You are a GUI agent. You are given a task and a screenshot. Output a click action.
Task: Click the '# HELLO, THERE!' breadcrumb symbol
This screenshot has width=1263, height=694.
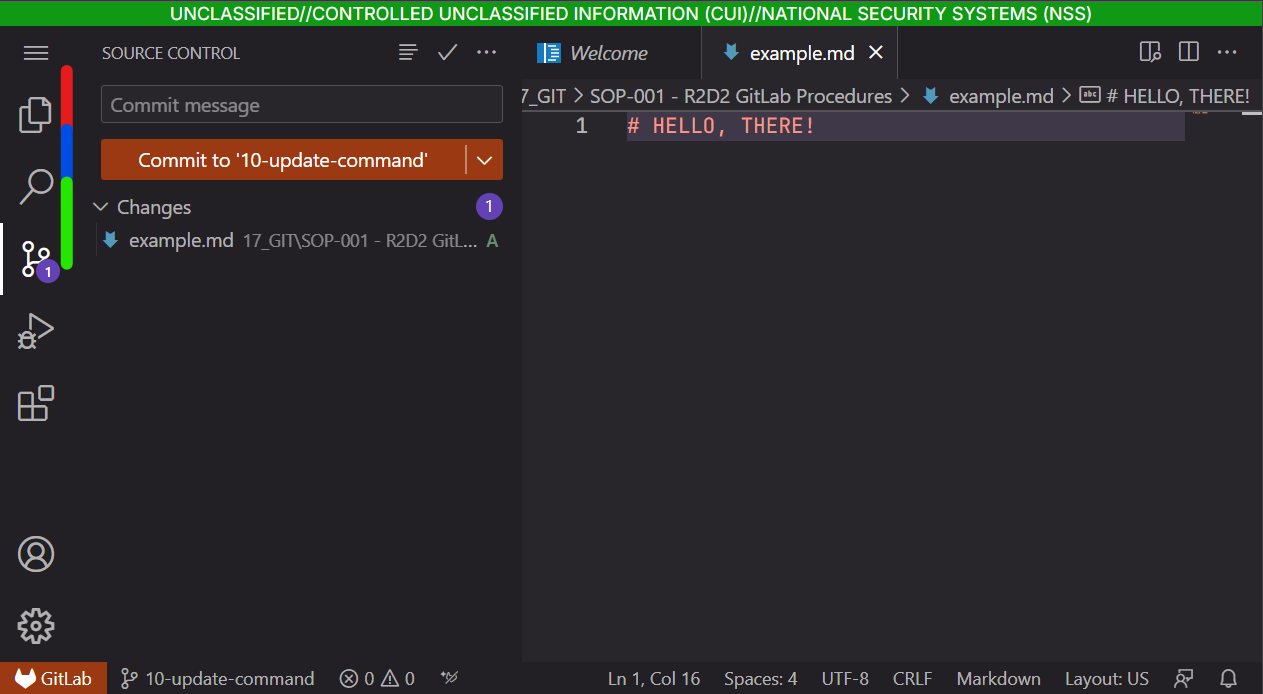tap(1165, 96)
